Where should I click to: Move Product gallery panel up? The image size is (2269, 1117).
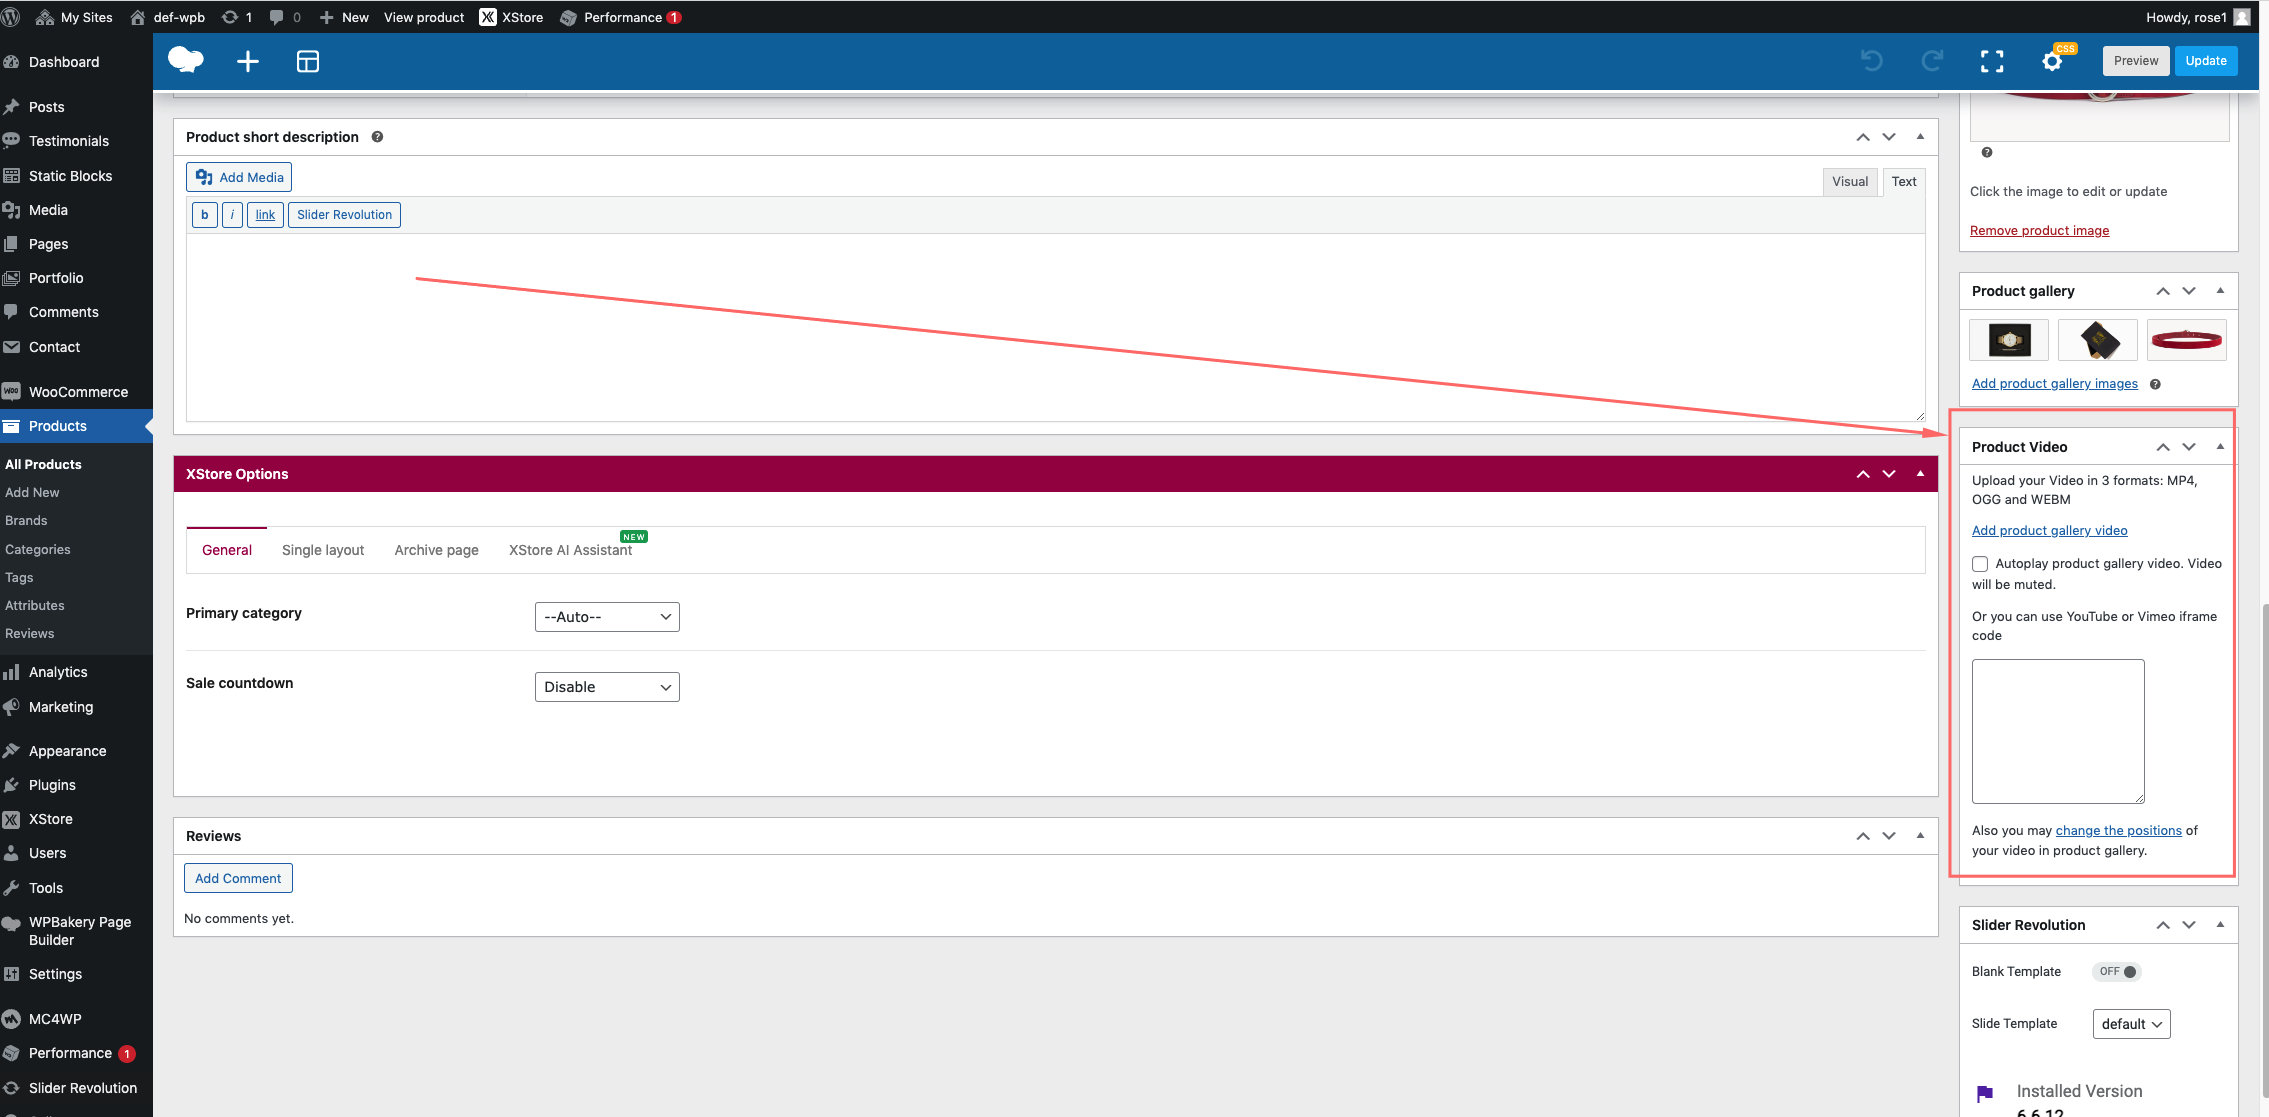(x=2163, y=291)
